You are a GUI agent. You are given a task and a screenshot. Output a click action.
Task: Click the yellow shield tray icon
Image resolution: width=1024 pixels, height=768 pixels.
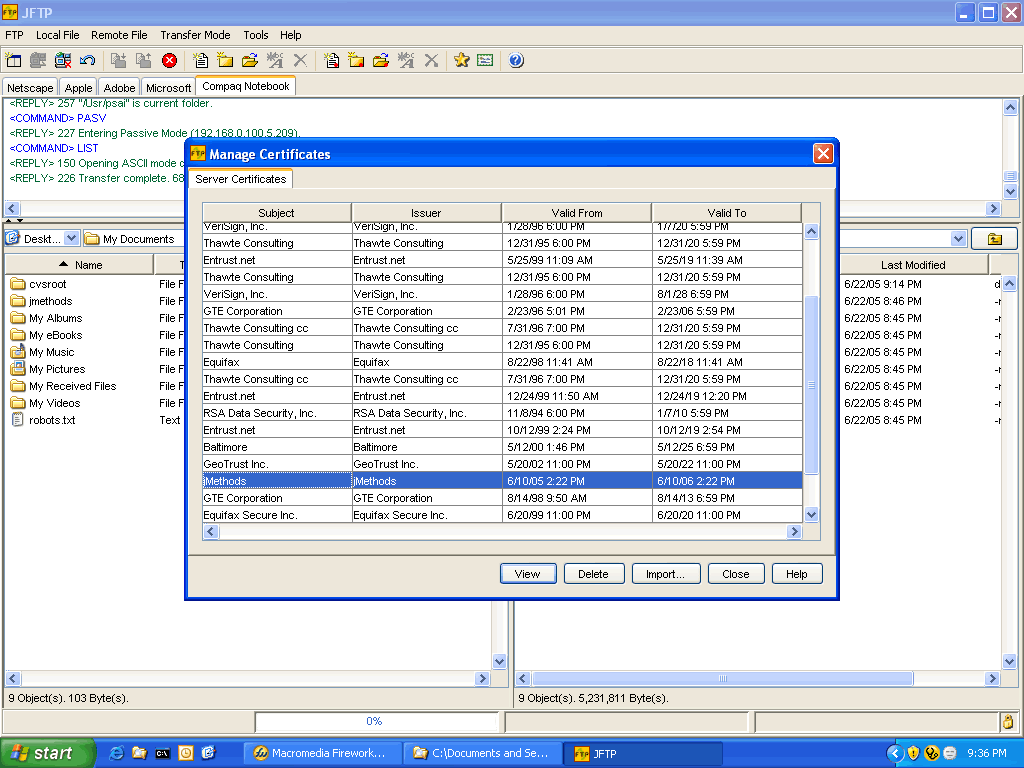(914, 753)
